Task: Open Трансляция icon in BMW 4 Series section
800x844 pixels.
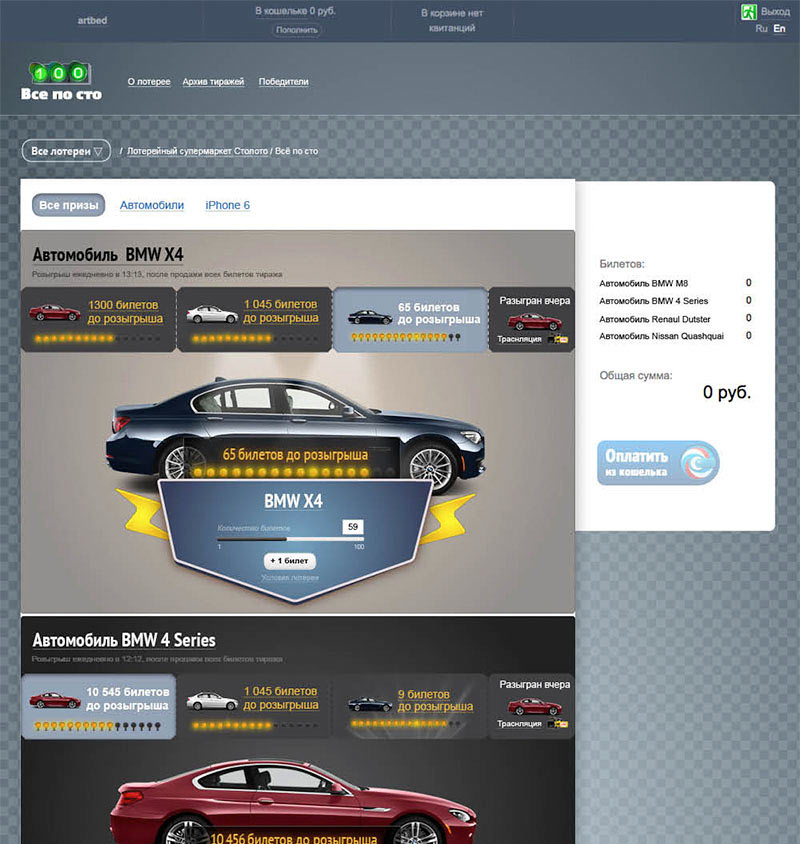Action: [557, 724]
